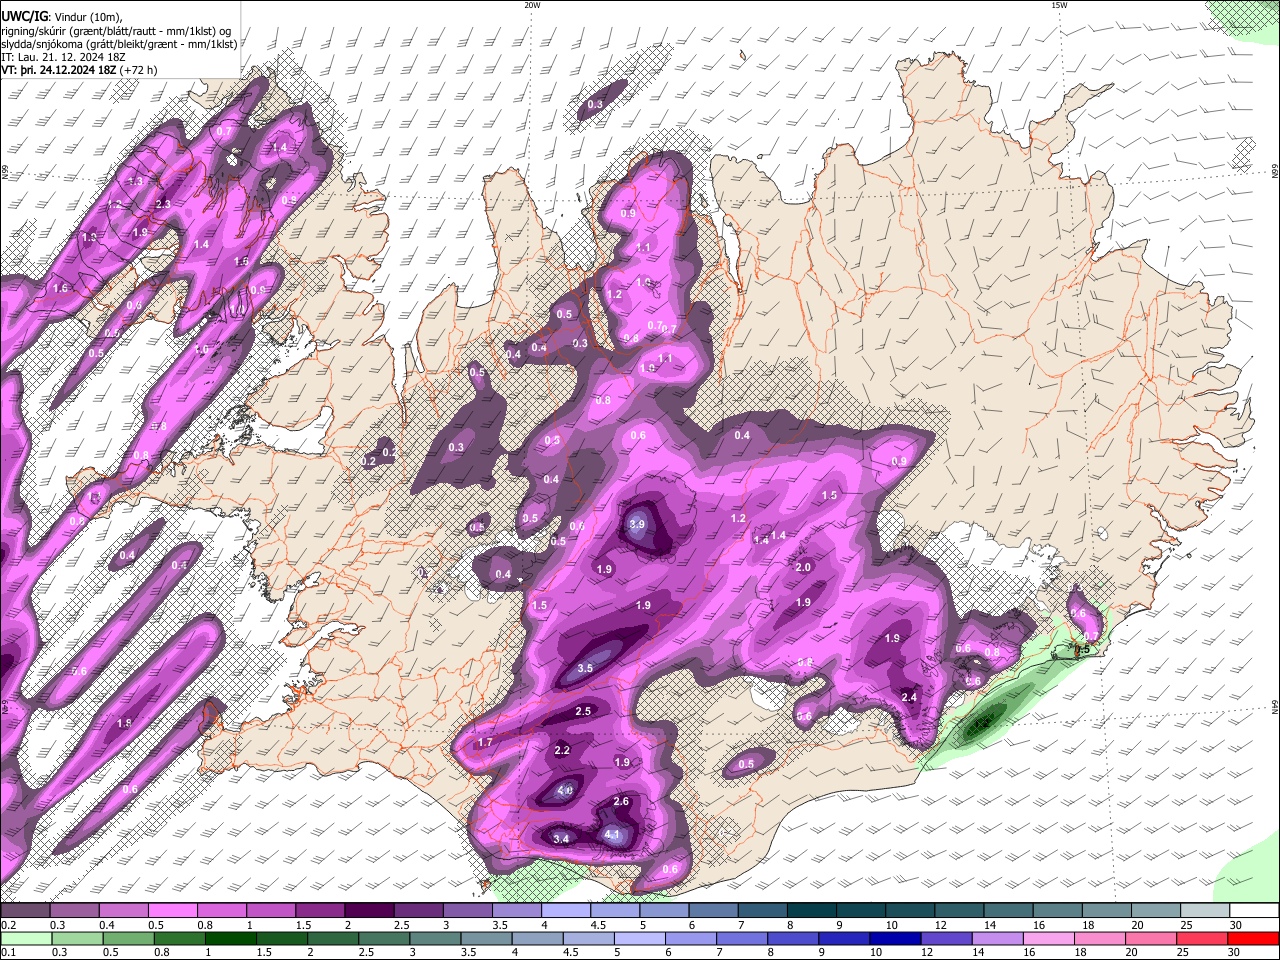Click the 2.4 snowfall value on the map
The image size is (1280, 960).
pyautogui.click(x=909, y=697)
